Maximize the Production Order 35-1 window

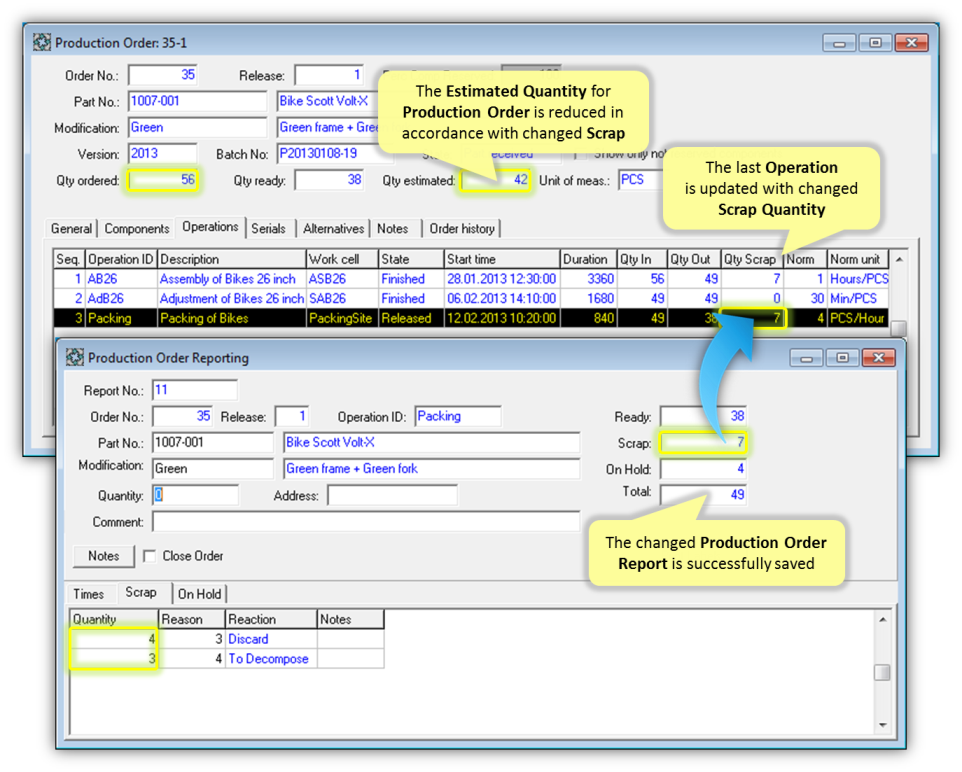coord(875,43)
